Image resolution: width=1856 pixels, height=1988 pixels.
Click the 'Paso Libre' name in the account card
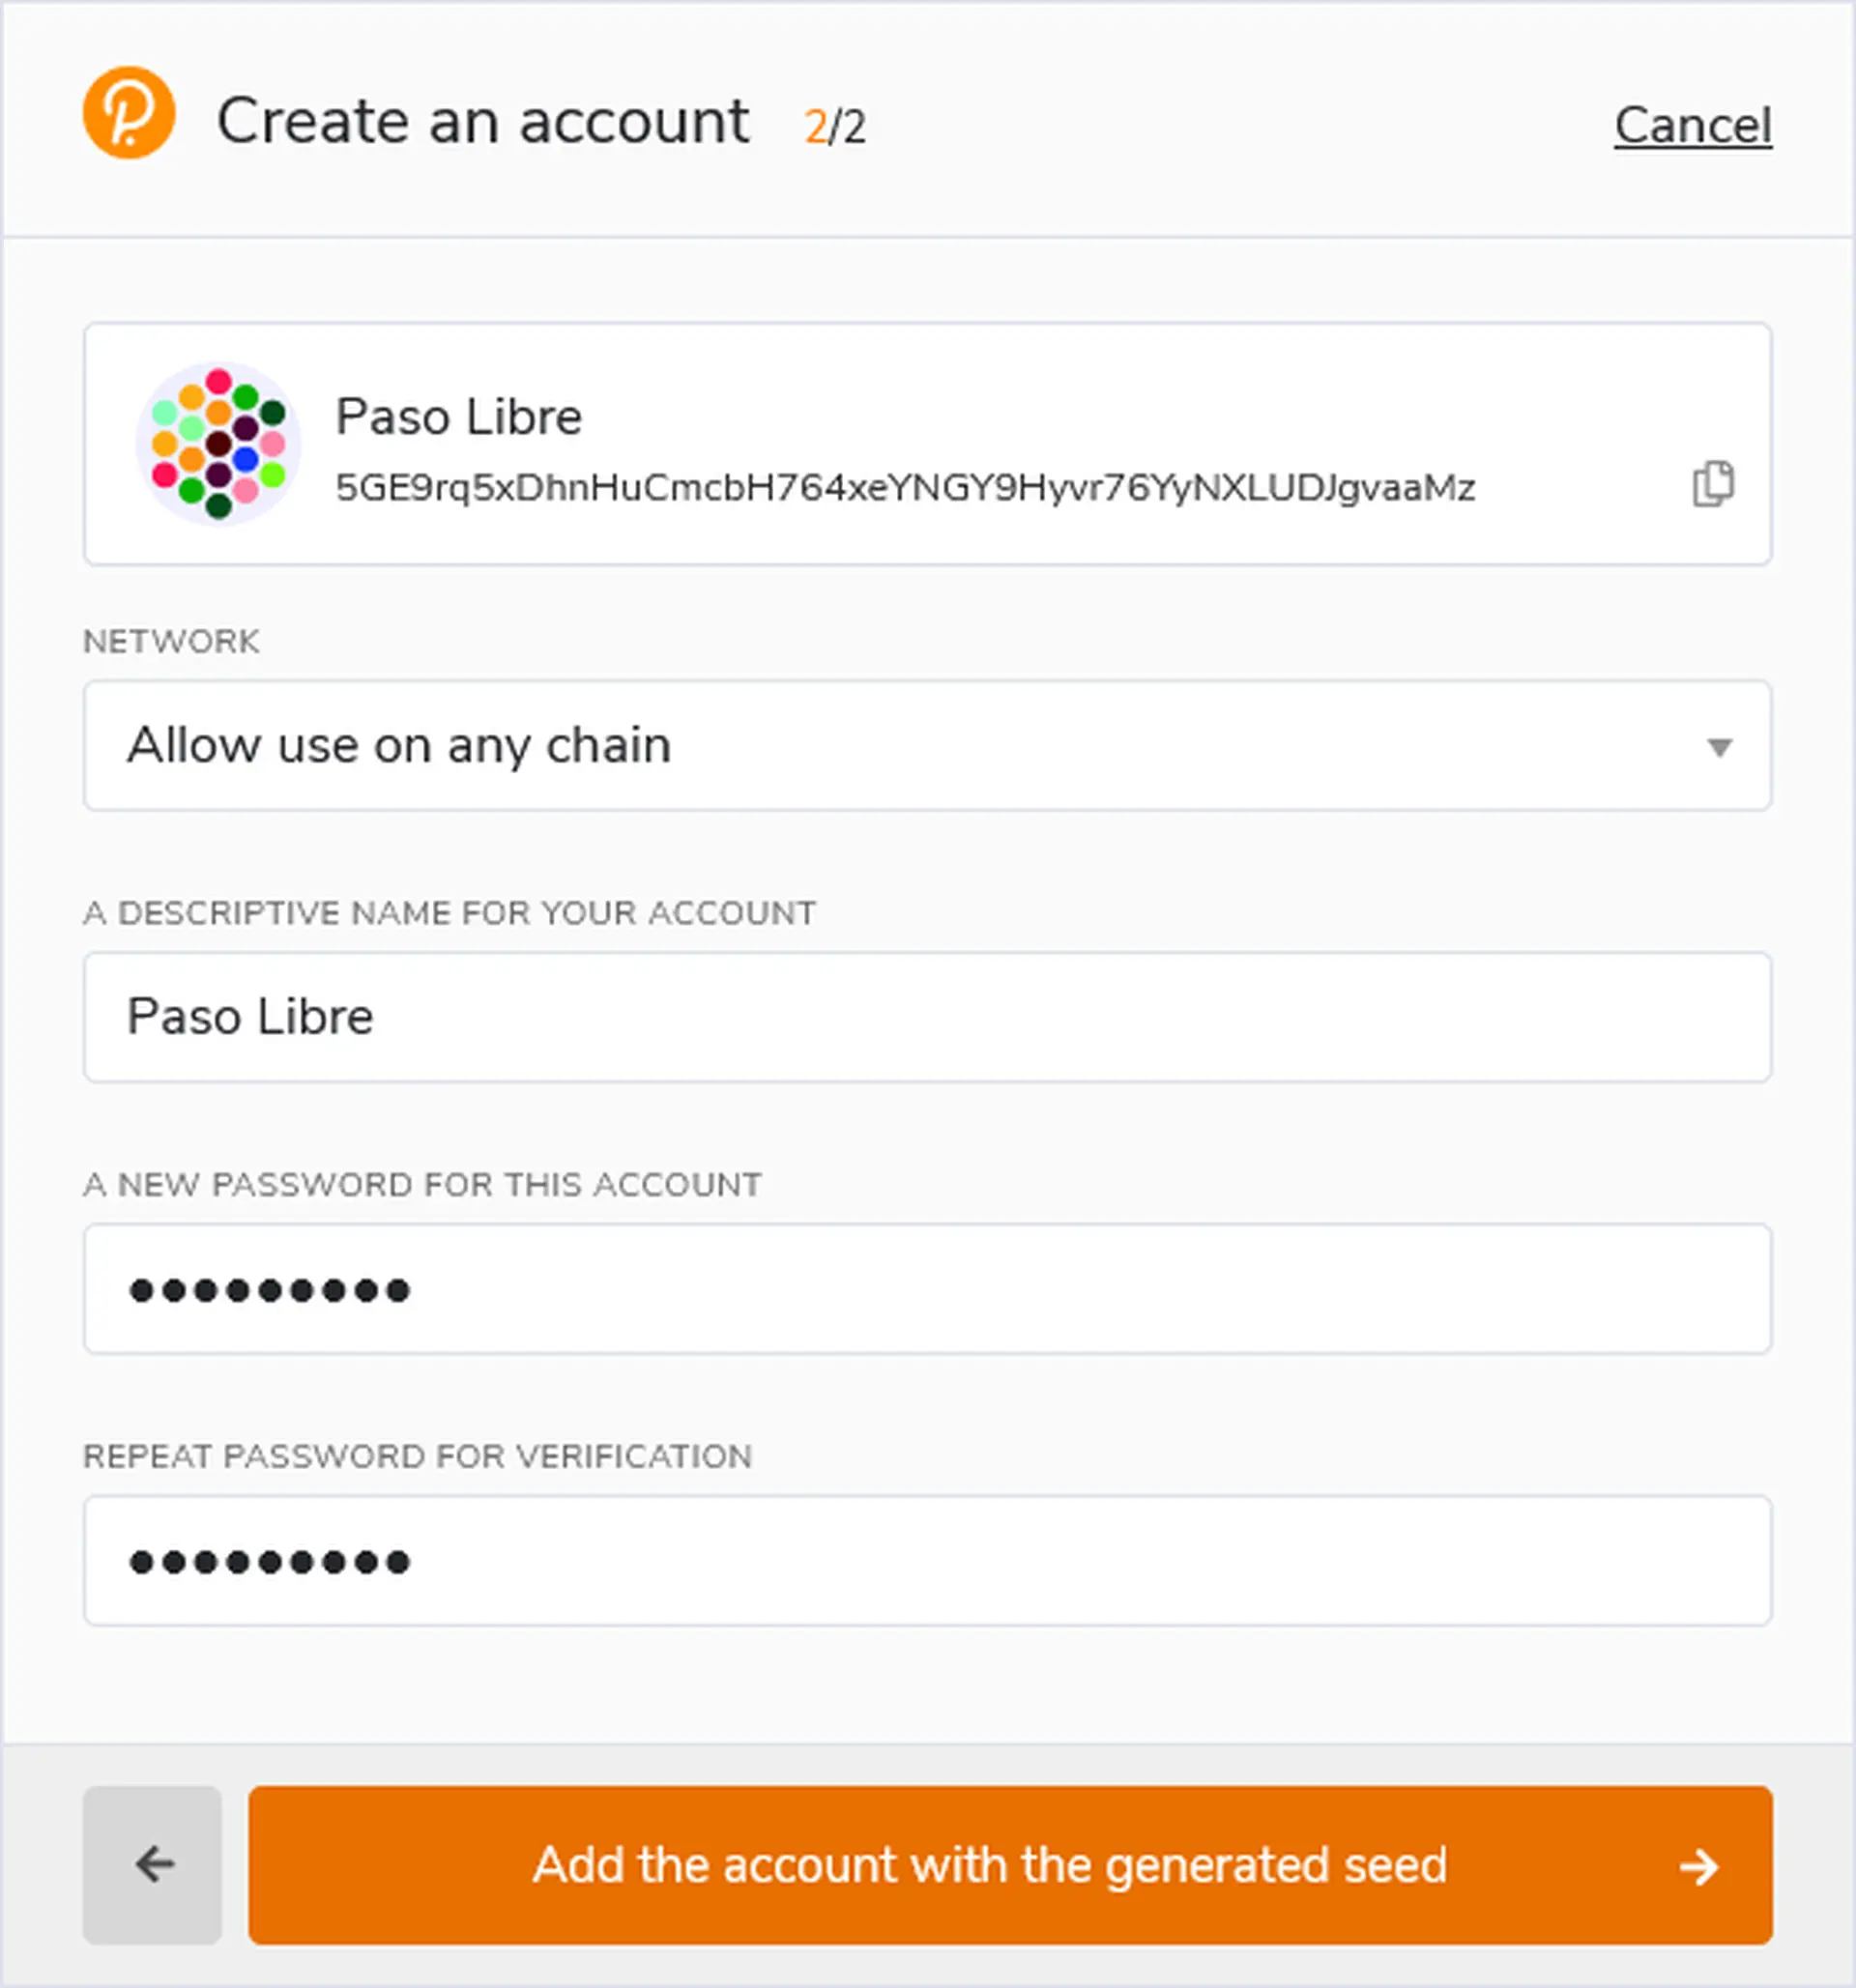(x=458, y=417)
